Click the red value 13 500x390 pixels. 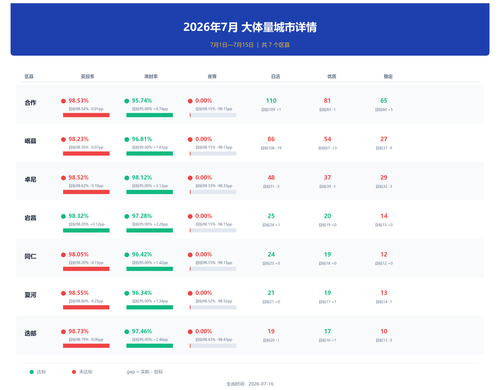click(x=384, y=293)
